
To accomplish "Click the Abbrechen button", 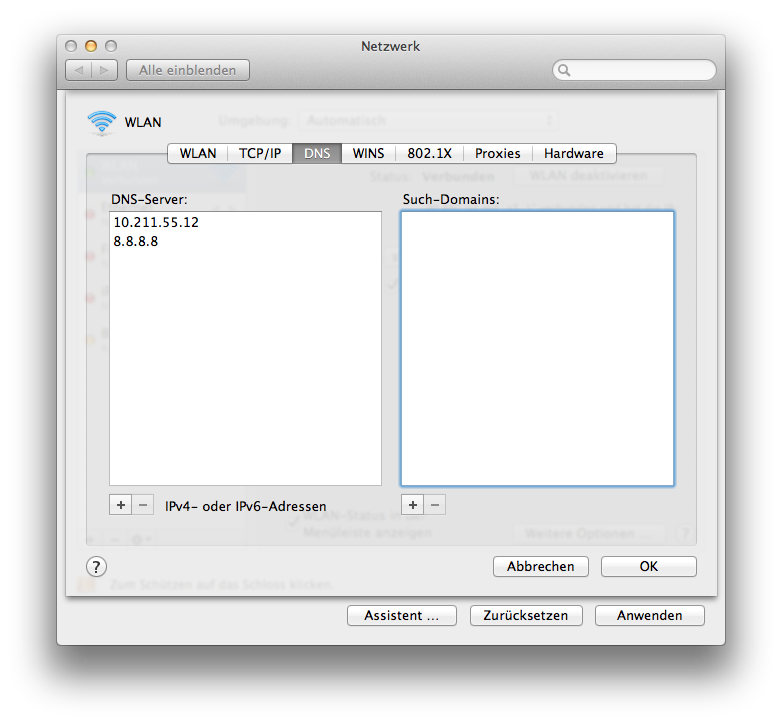I will (x=541, y=566).
